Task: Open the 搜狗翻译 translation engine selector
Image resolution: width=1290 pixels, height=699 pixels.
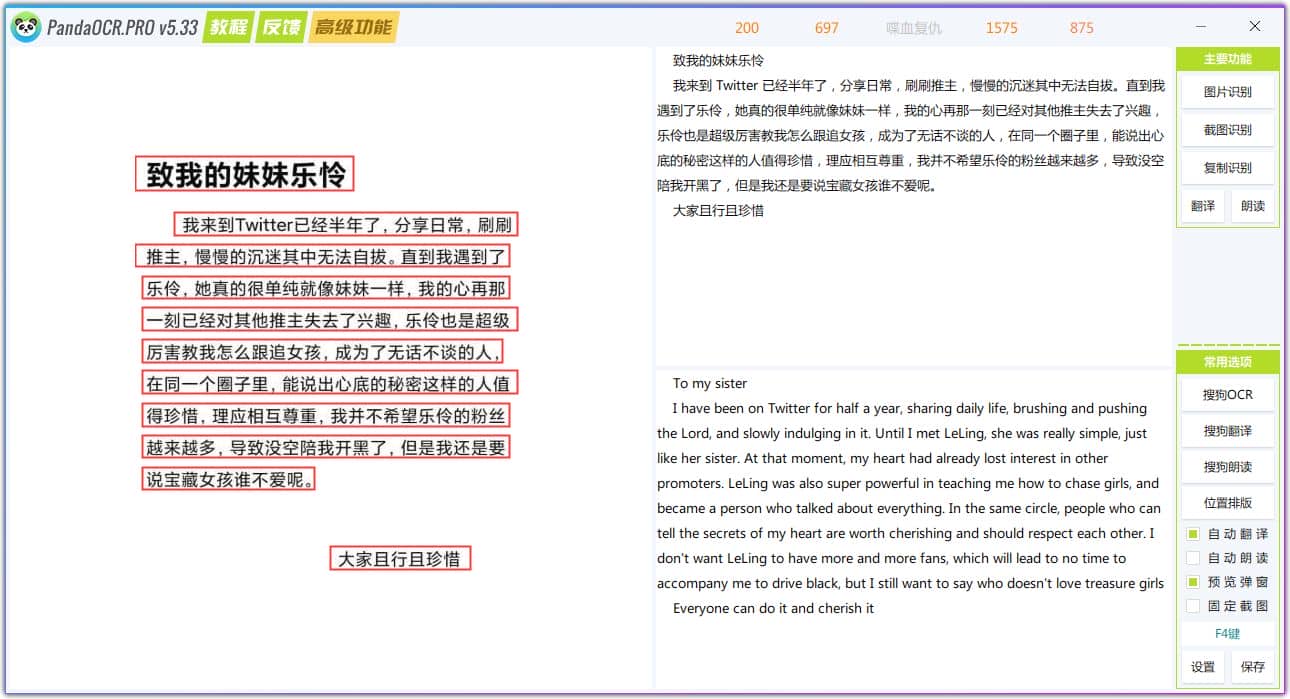Action: pos(1227,431)
